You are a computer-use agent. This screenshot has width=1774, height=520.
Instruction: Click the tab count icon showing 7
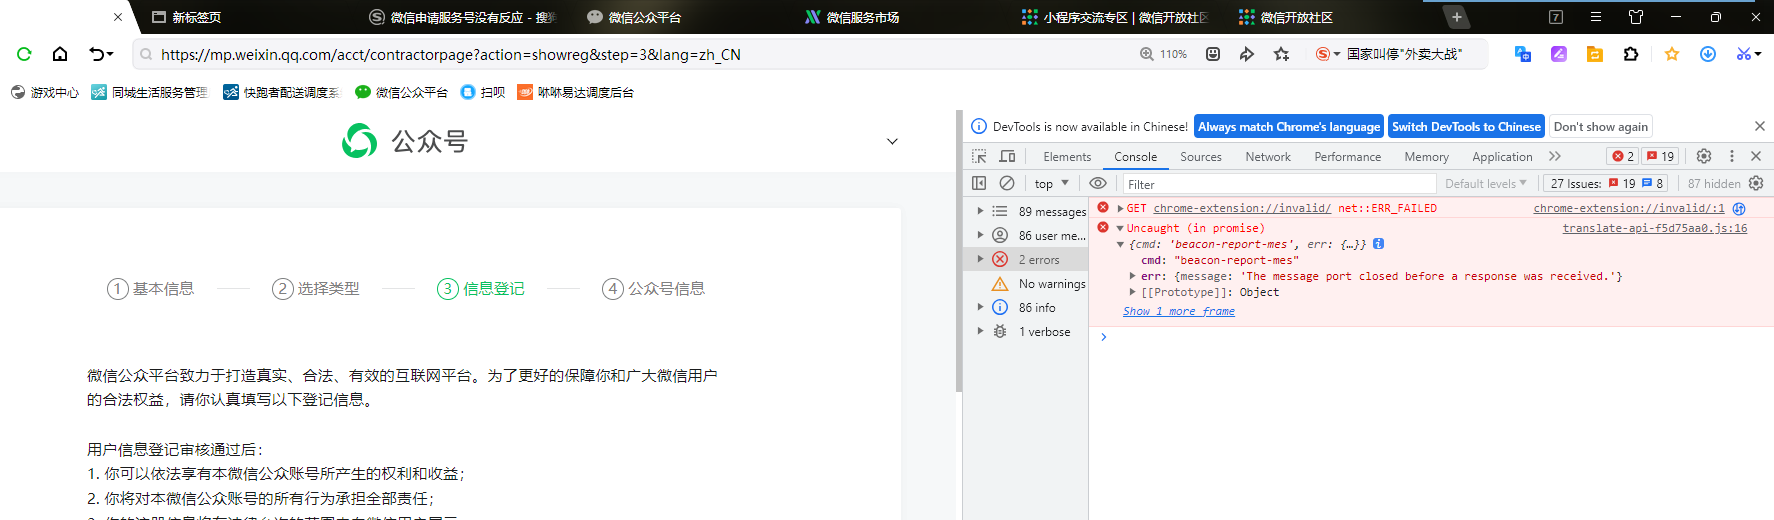pyautogui.click(x=1556, y=17)
